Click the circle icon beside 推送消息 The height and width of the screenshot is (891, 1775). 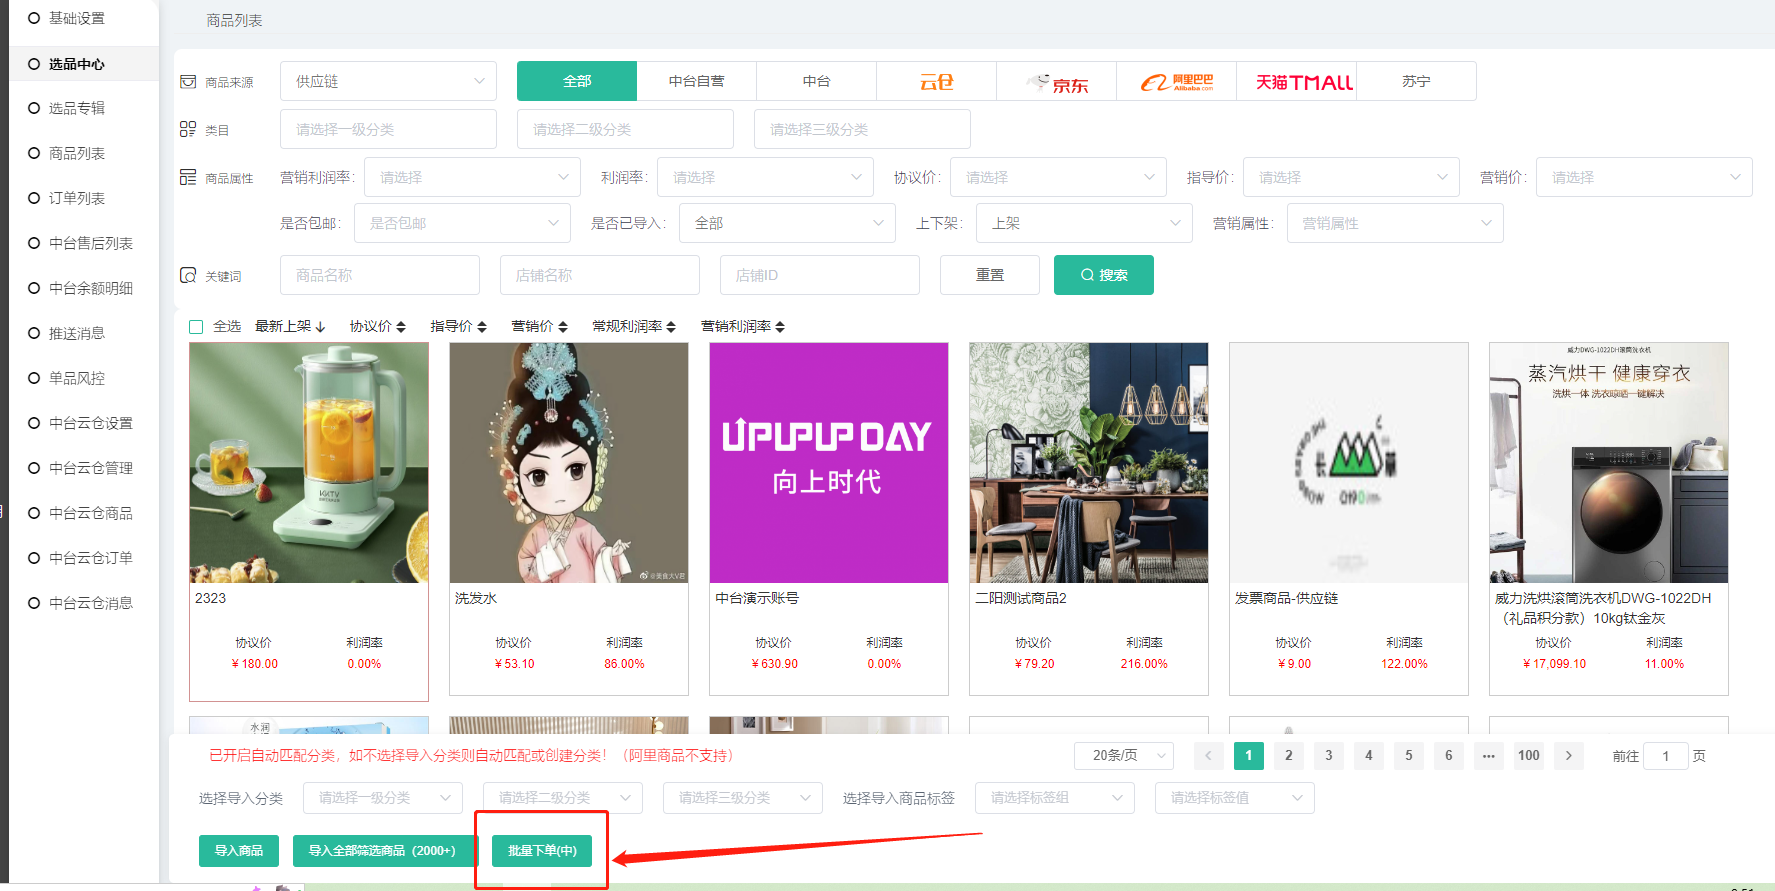point(34,333)
